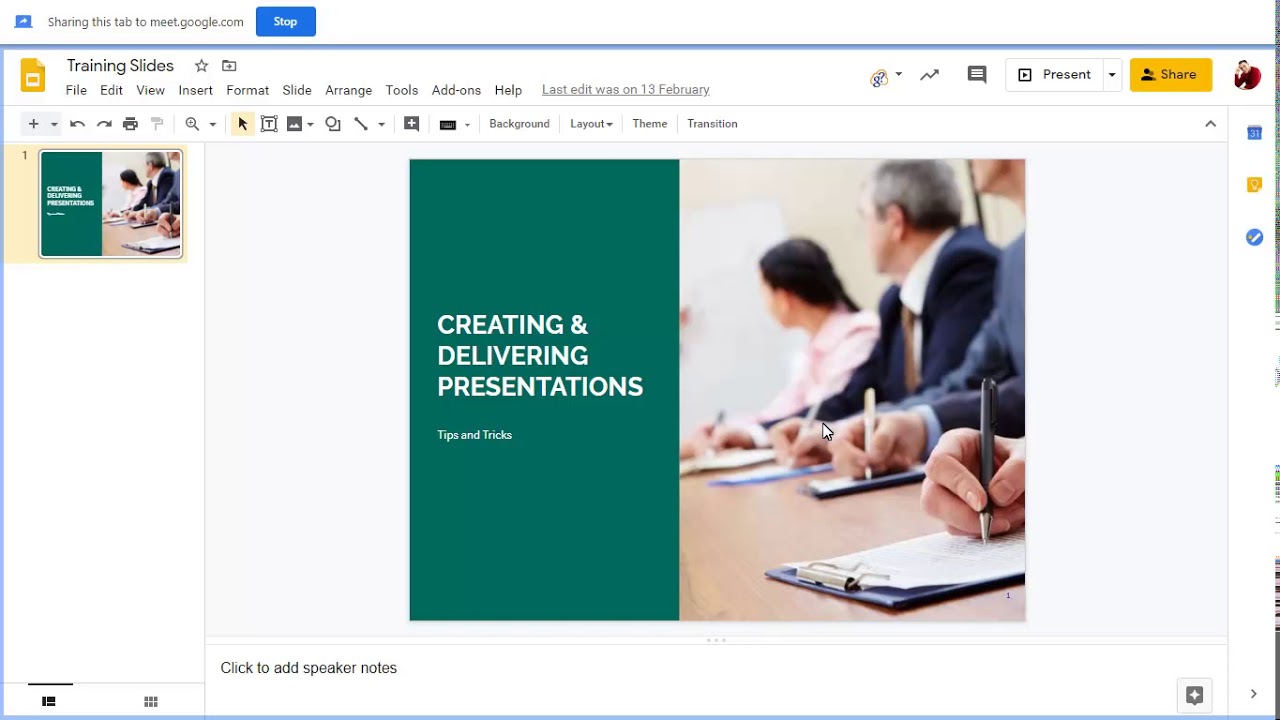
Task: Open the Add-ons menu
Action: coord(456,90)
